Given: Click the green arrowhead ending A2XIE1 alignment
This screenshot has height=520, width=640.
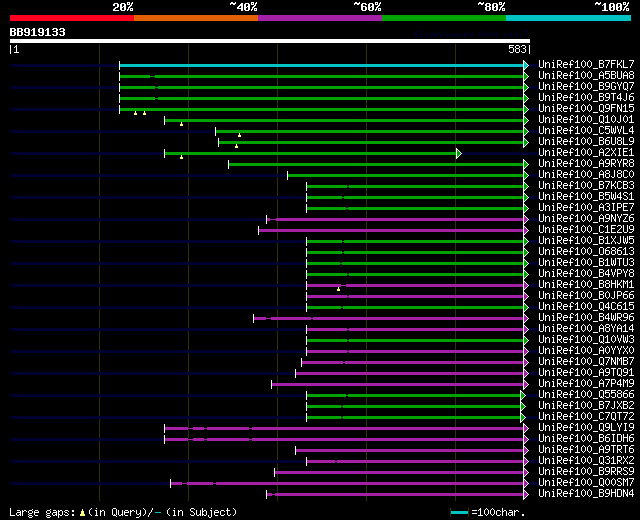Looking at the screenshot, I should click(x=459, y=153).
